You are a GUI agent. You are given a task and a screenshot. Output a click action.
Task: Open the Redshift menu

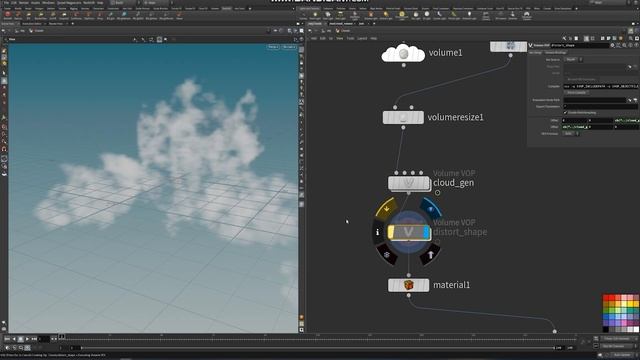(89, 2)
